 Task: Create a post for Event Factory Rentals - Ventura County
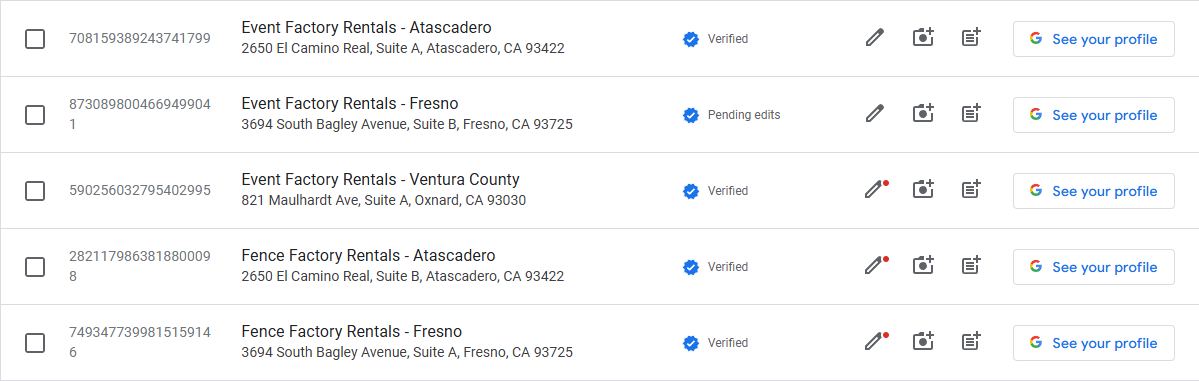click(971, 189)
